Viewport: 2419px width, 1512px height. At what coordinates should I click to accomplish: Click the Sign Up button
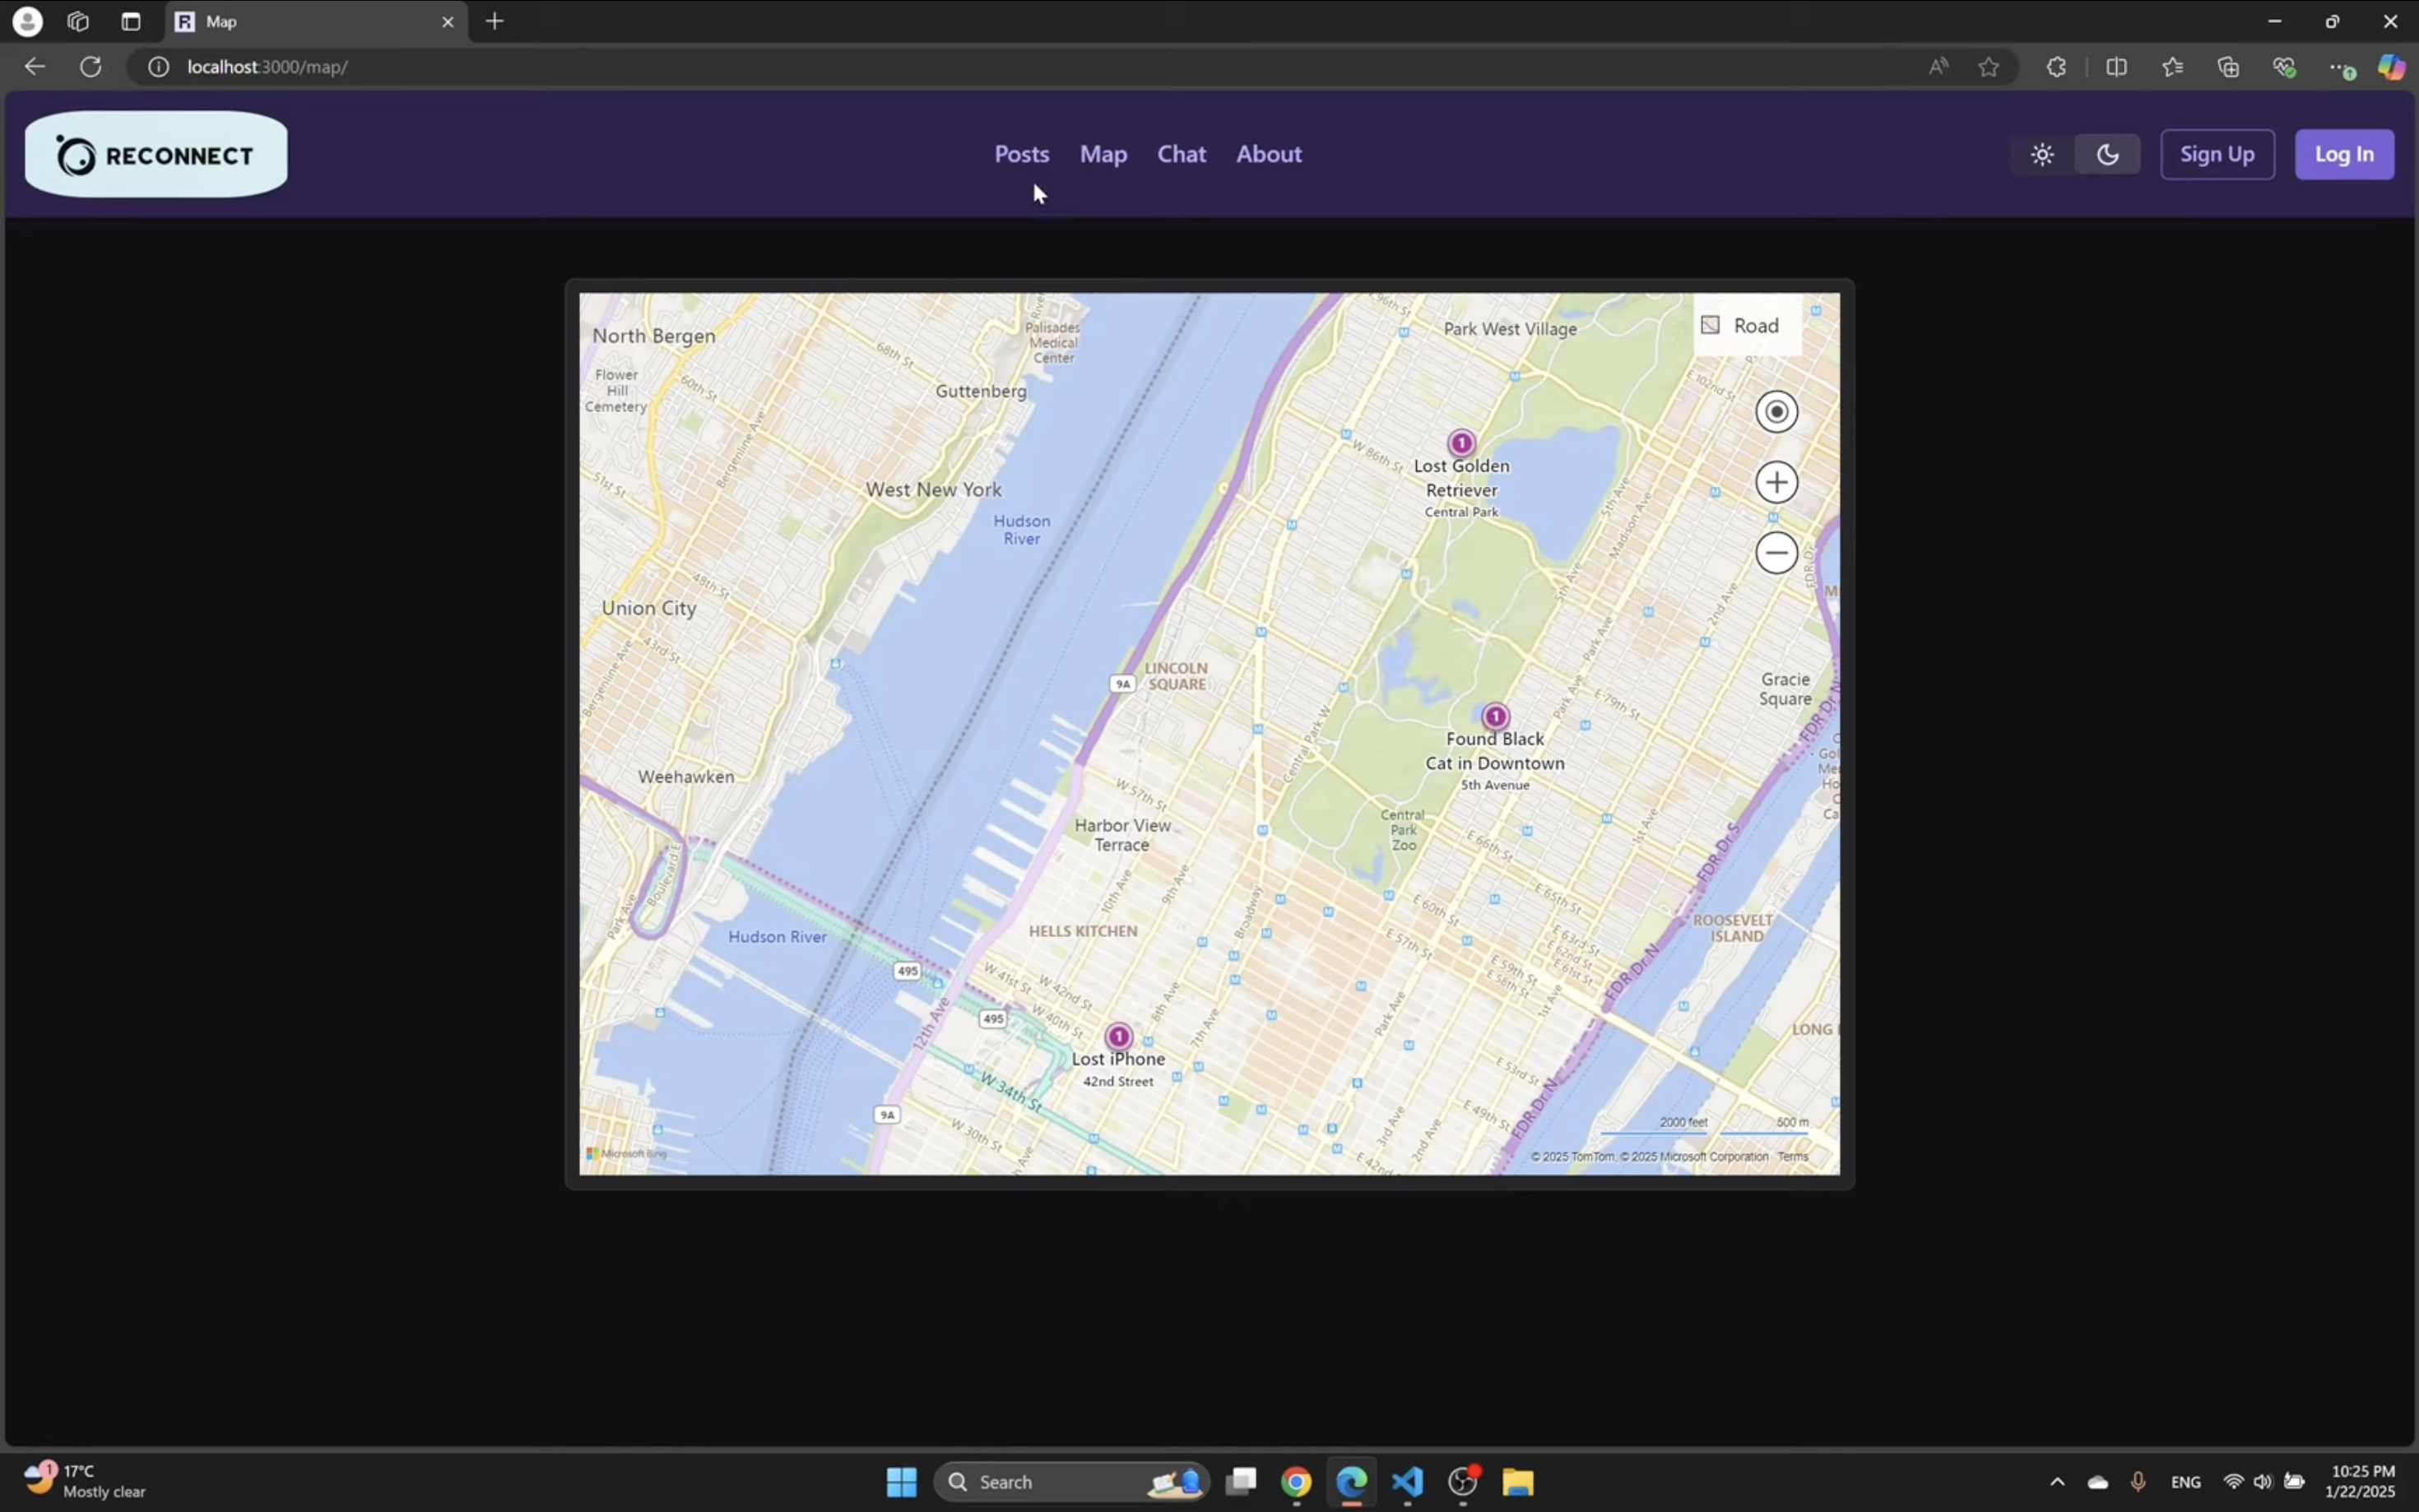coord(2217,154)
